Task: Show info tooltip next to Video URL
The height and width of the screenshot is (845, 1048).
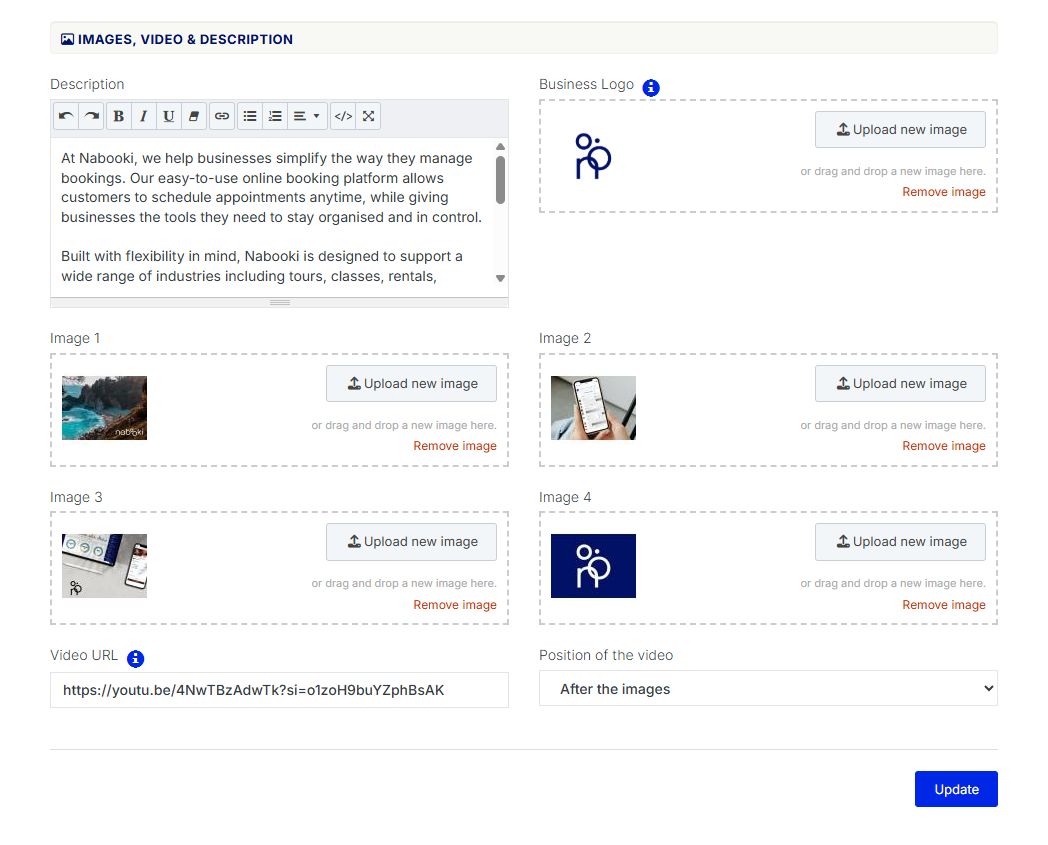Action: point(136,659)
